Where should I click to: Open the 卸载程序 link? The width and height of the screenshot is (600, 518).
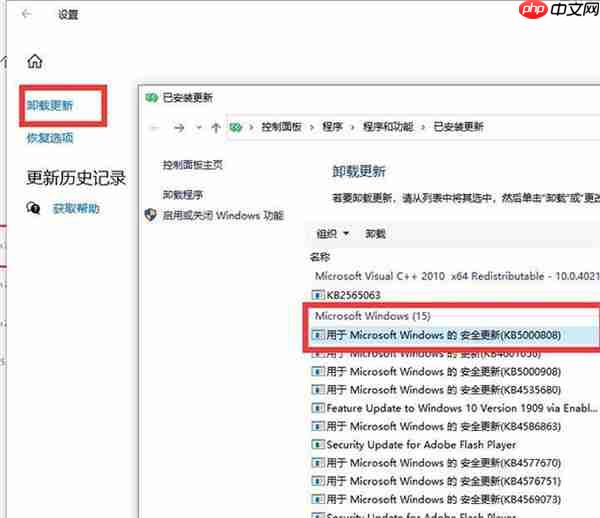(183, 195)
